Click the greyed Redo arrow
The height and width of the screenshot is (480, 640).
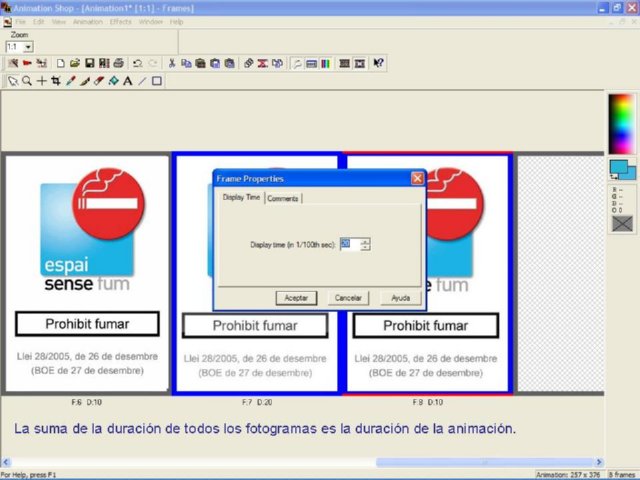tap(153, 63)
